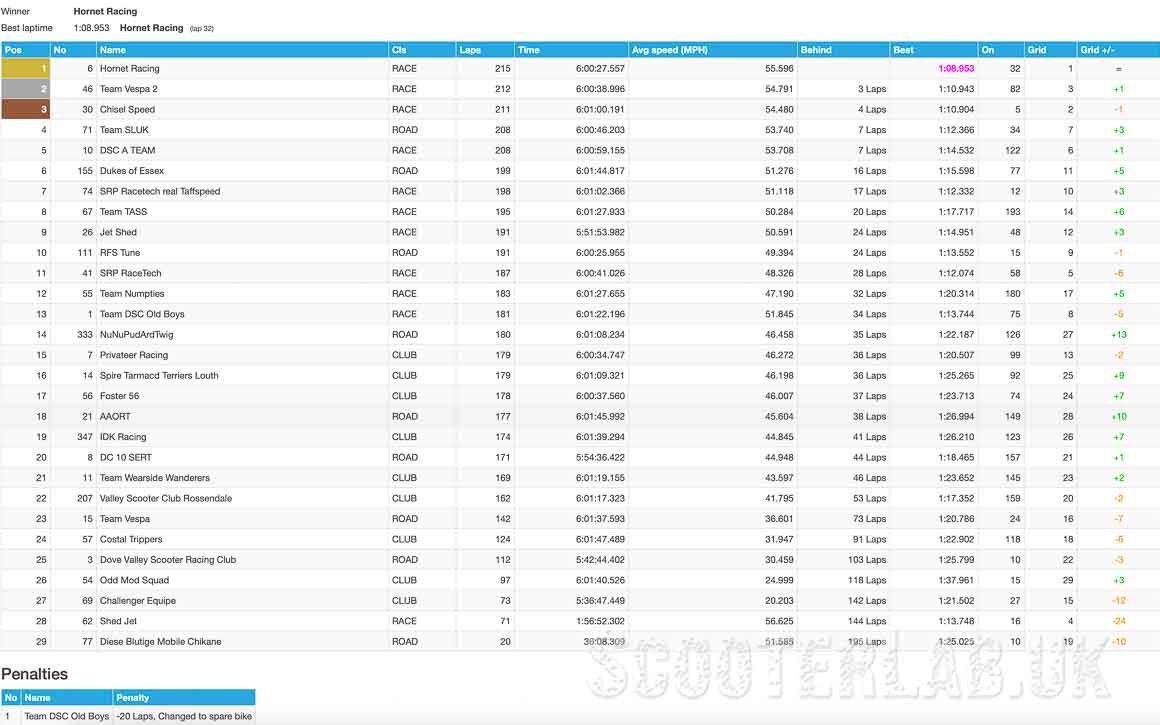
Task: Click Valley Scooter Club Rossendale
Action: tap(166, 499)
